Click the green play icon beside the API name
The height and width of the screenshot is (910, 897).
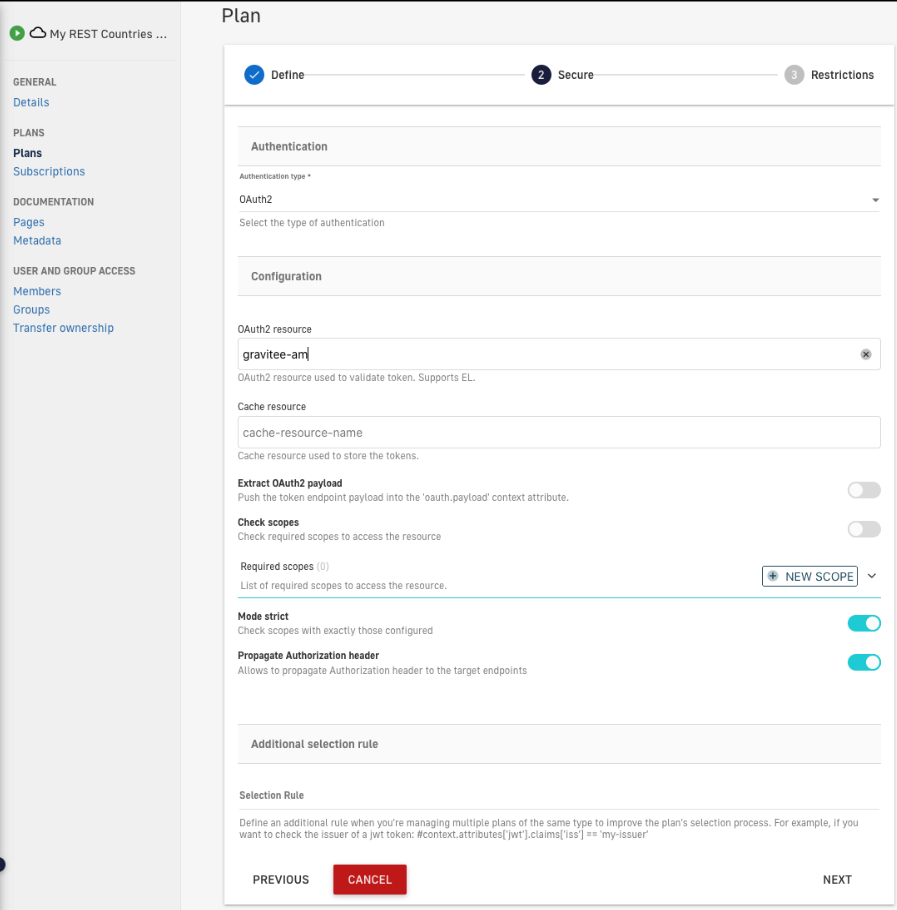click(16, 32)
